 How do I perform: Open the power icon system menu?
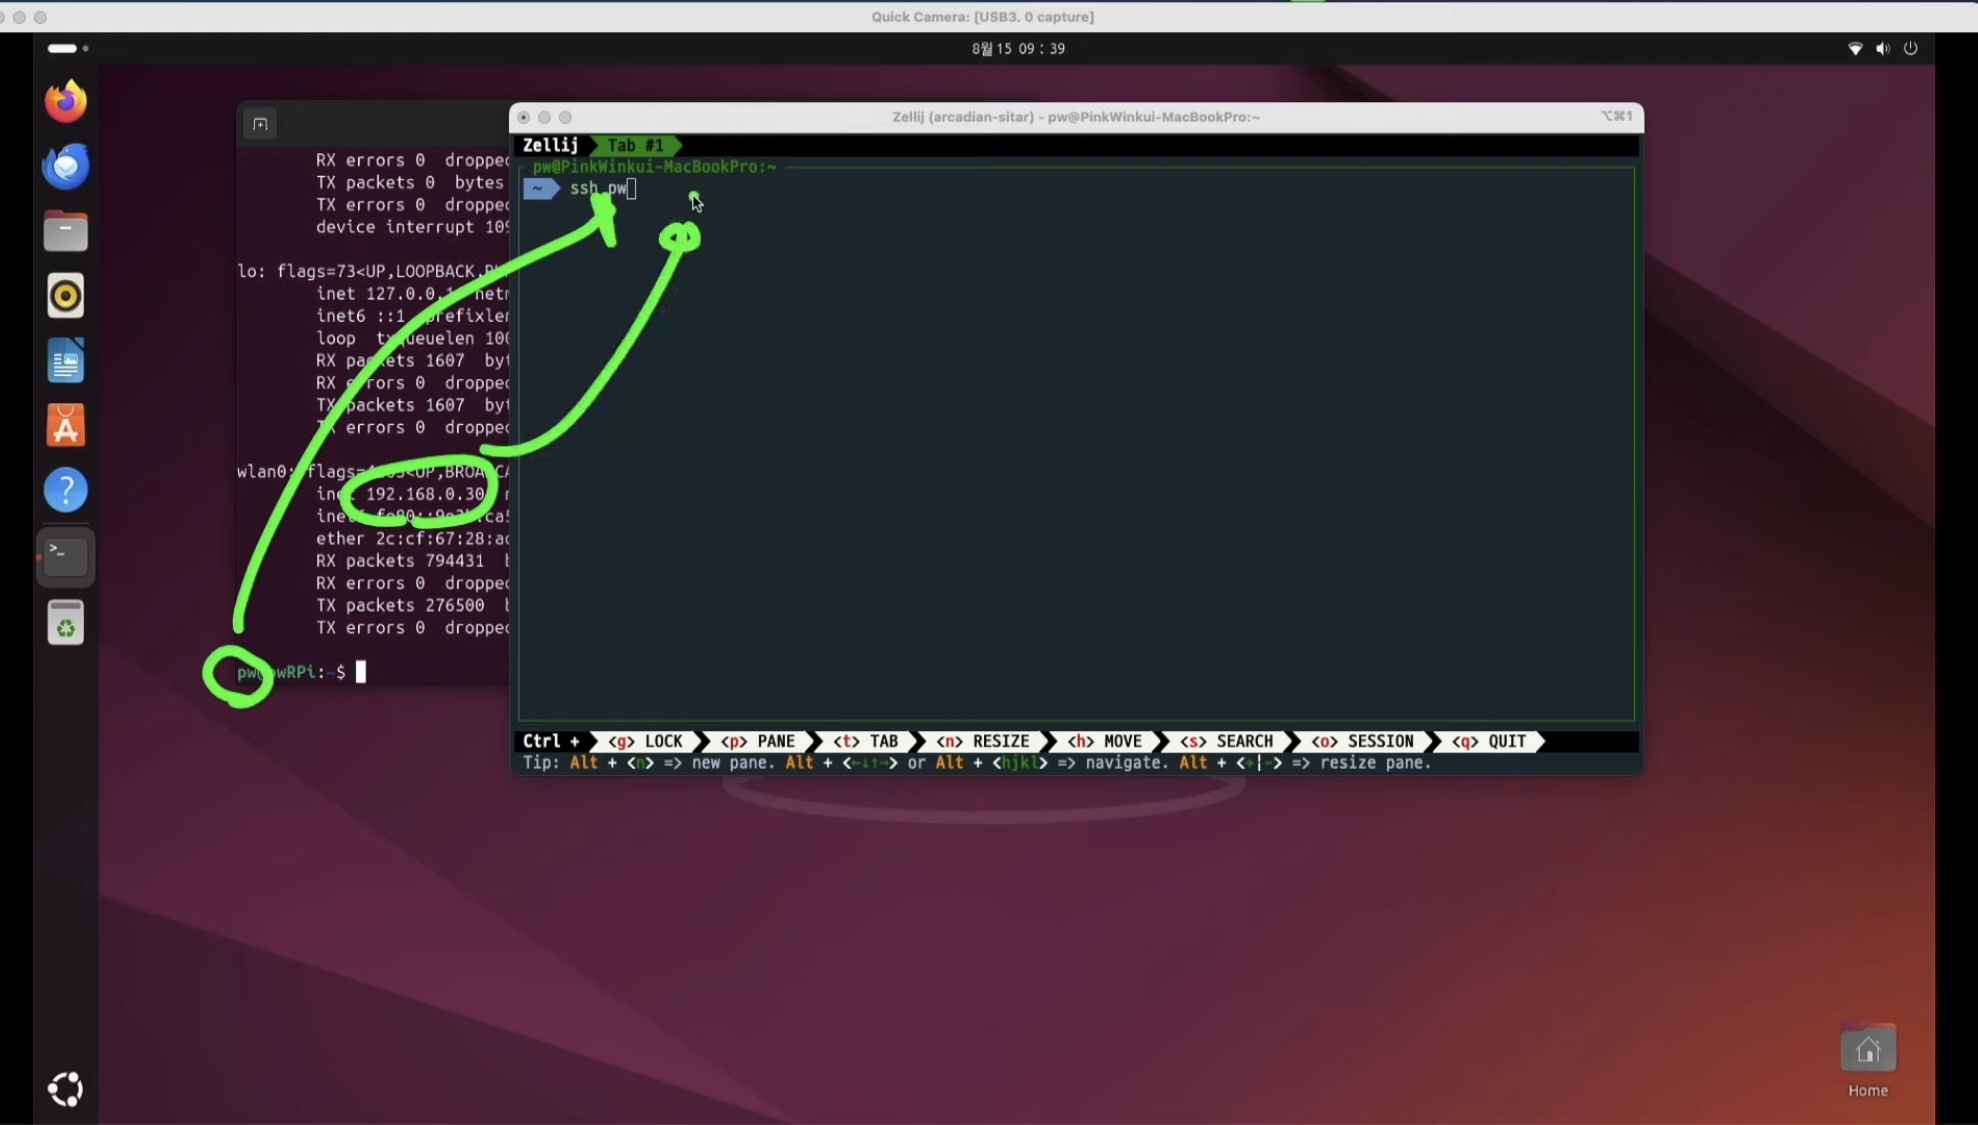tap(1911, 48)
